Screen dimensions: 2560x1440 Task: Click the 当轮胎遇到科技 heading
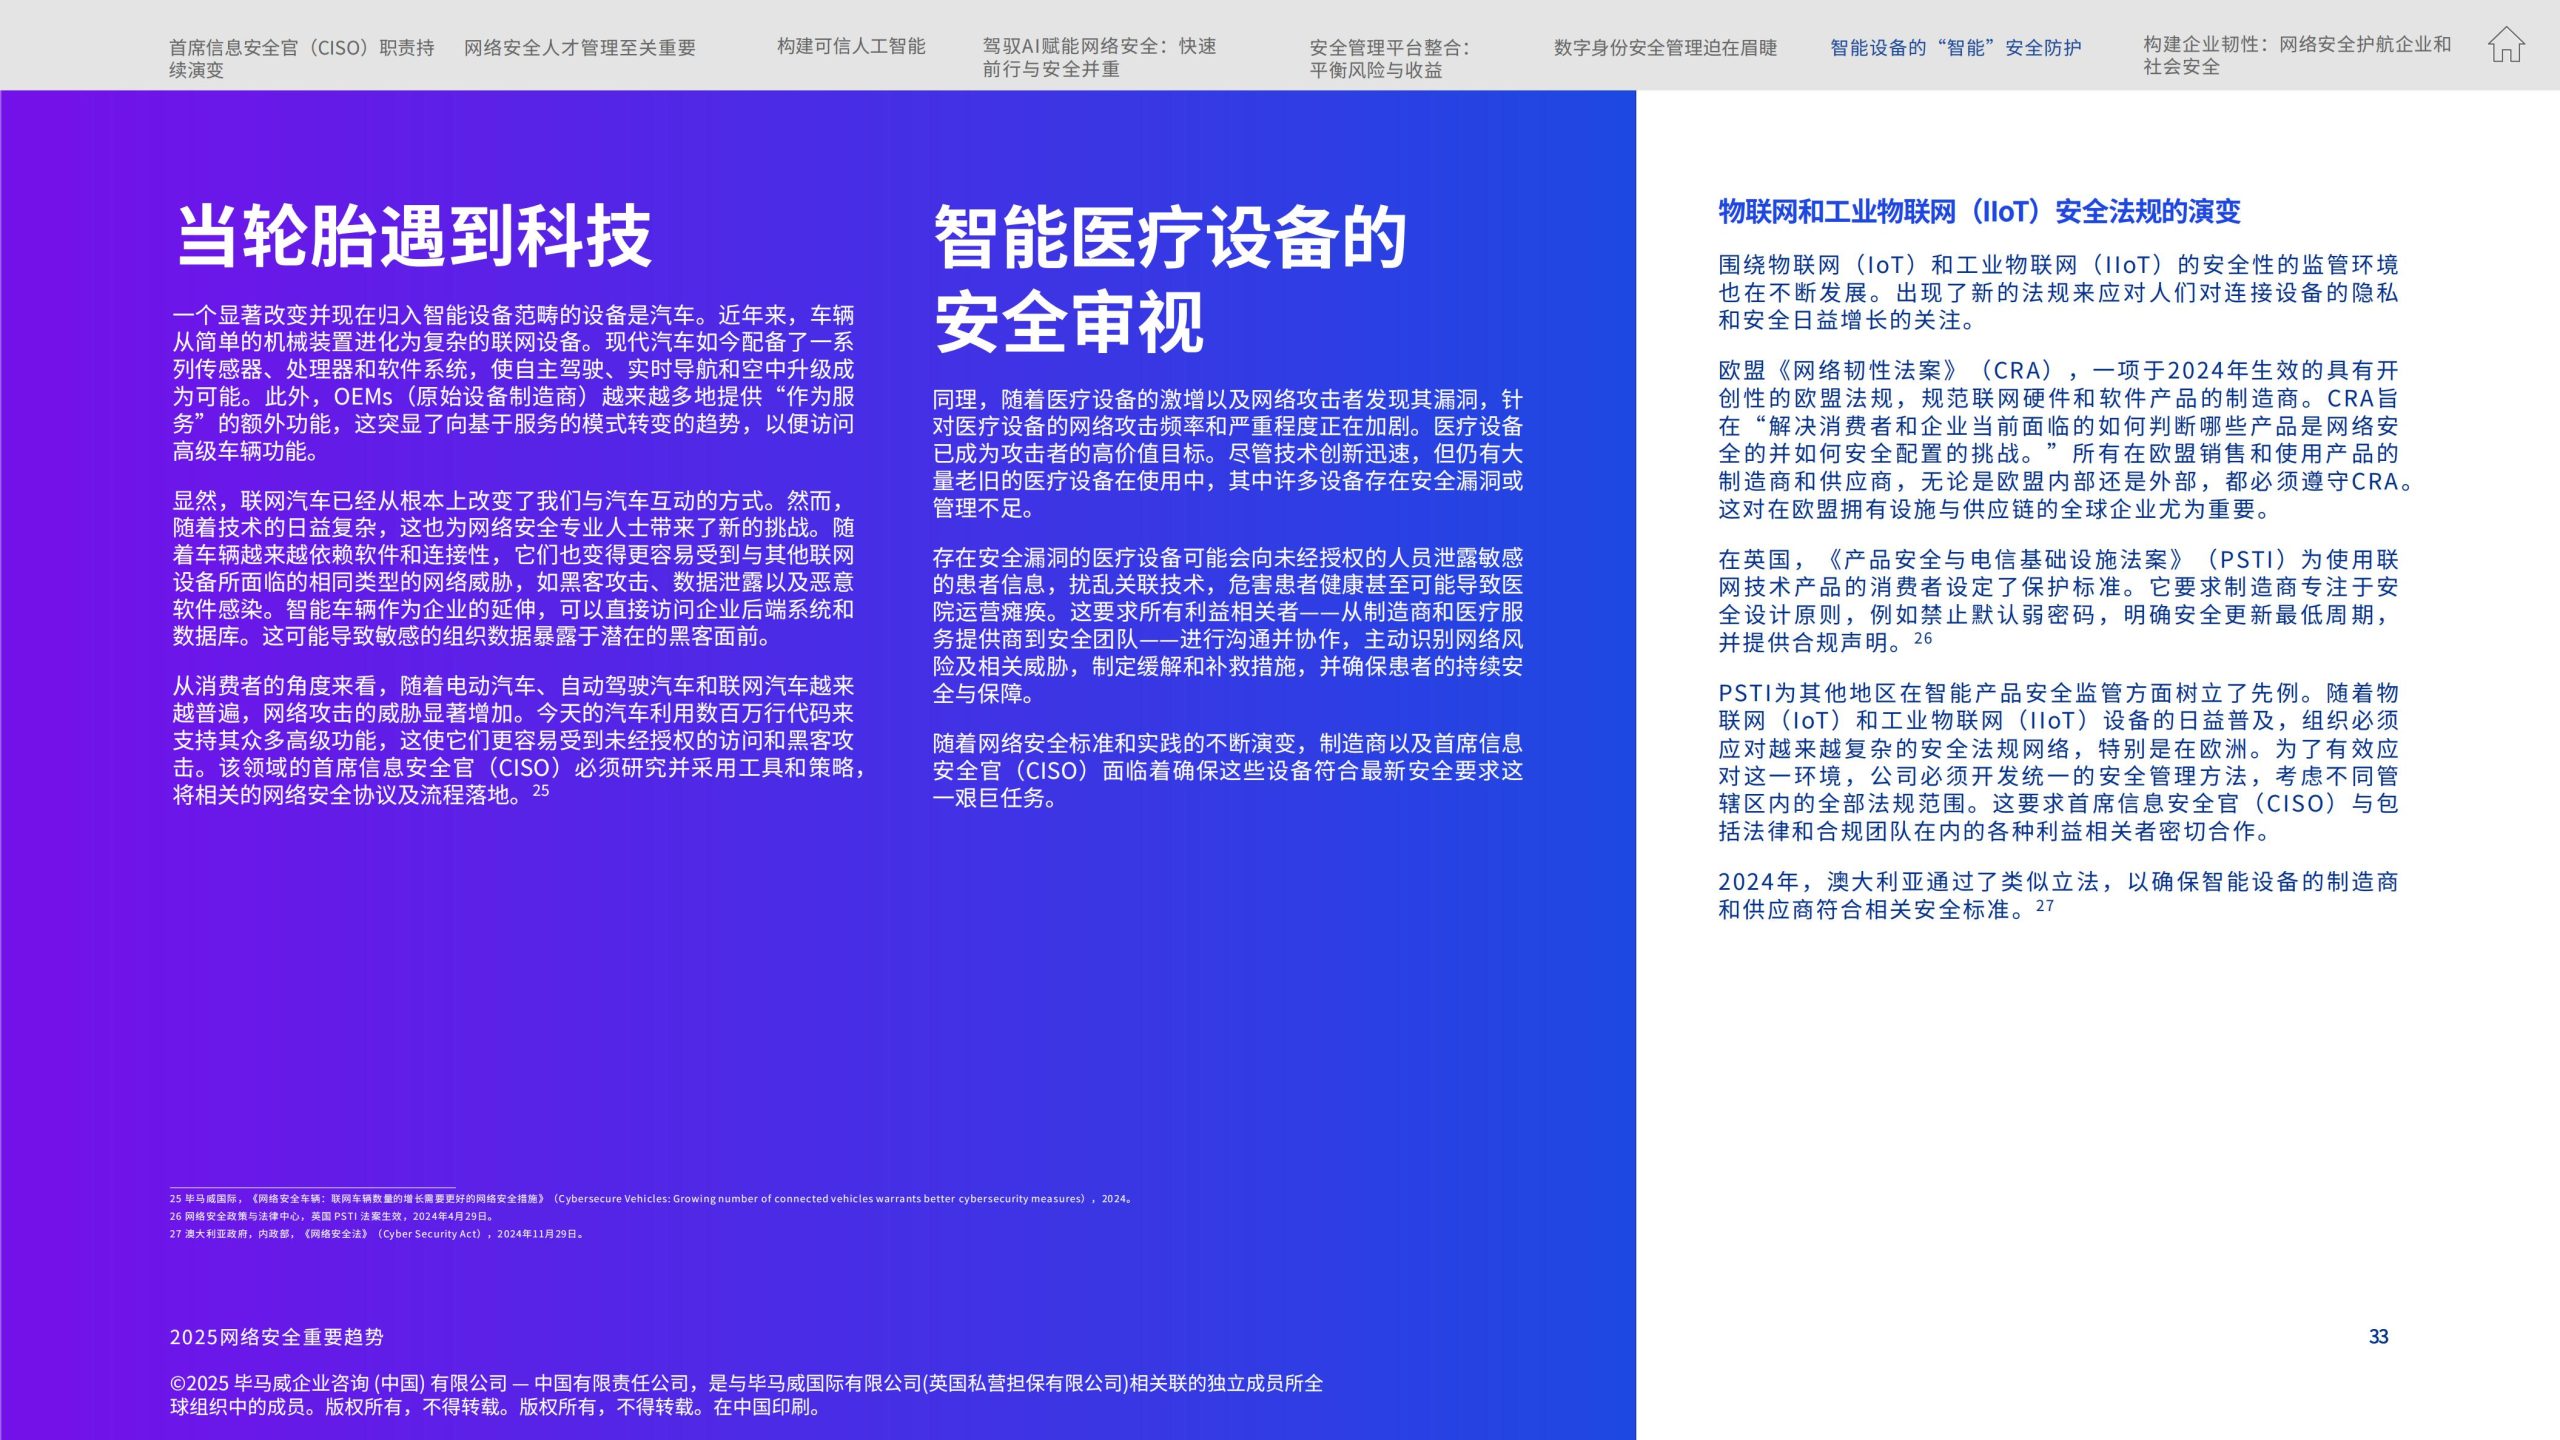tap(413, 237)
